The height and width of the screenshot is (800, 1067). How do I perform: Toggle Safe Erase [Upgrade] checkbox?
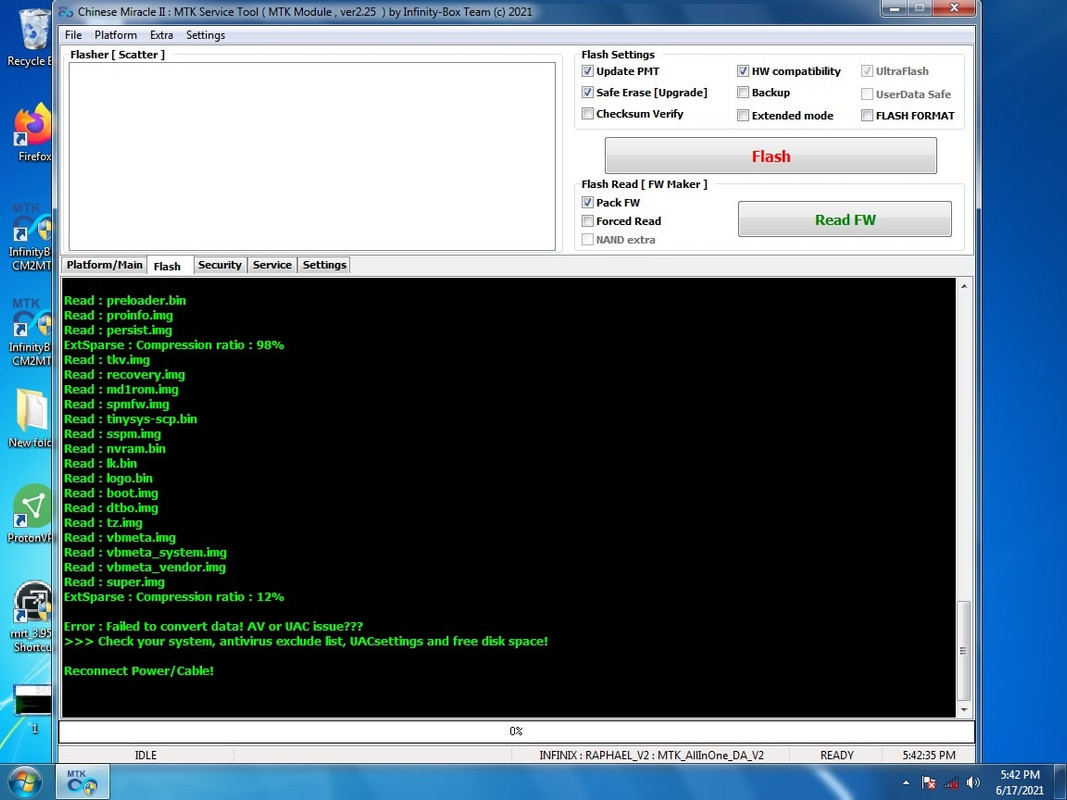tap(587, 92)
